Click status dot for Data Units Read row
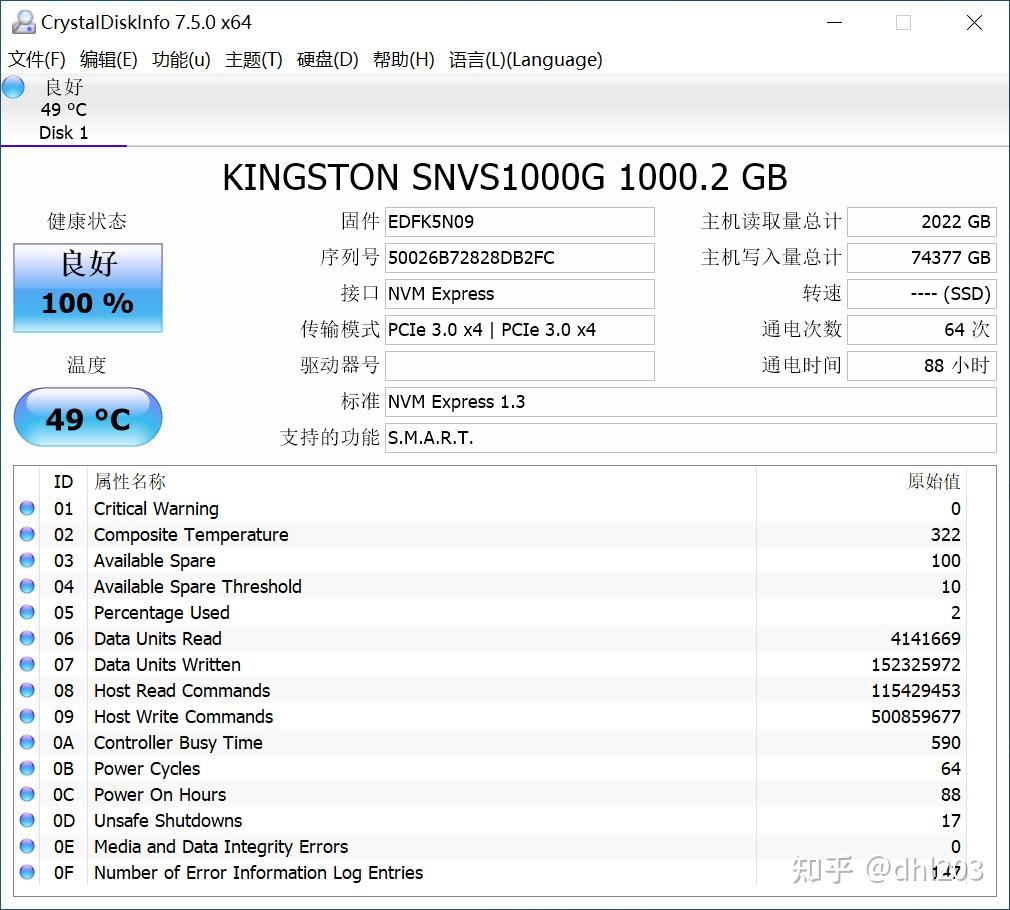Viewport: 1010px width, 910px height. (27, 638)
